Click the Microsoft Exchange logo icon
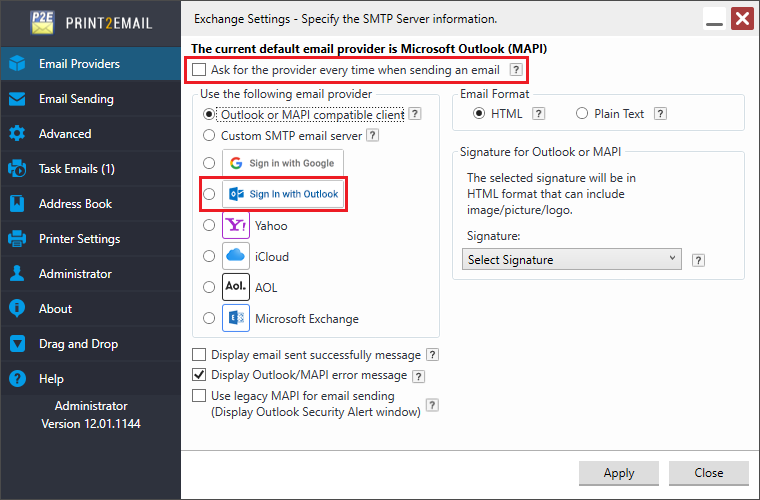Image resolution: width=760 pixels, height=500 pixels. coord(236,318)
